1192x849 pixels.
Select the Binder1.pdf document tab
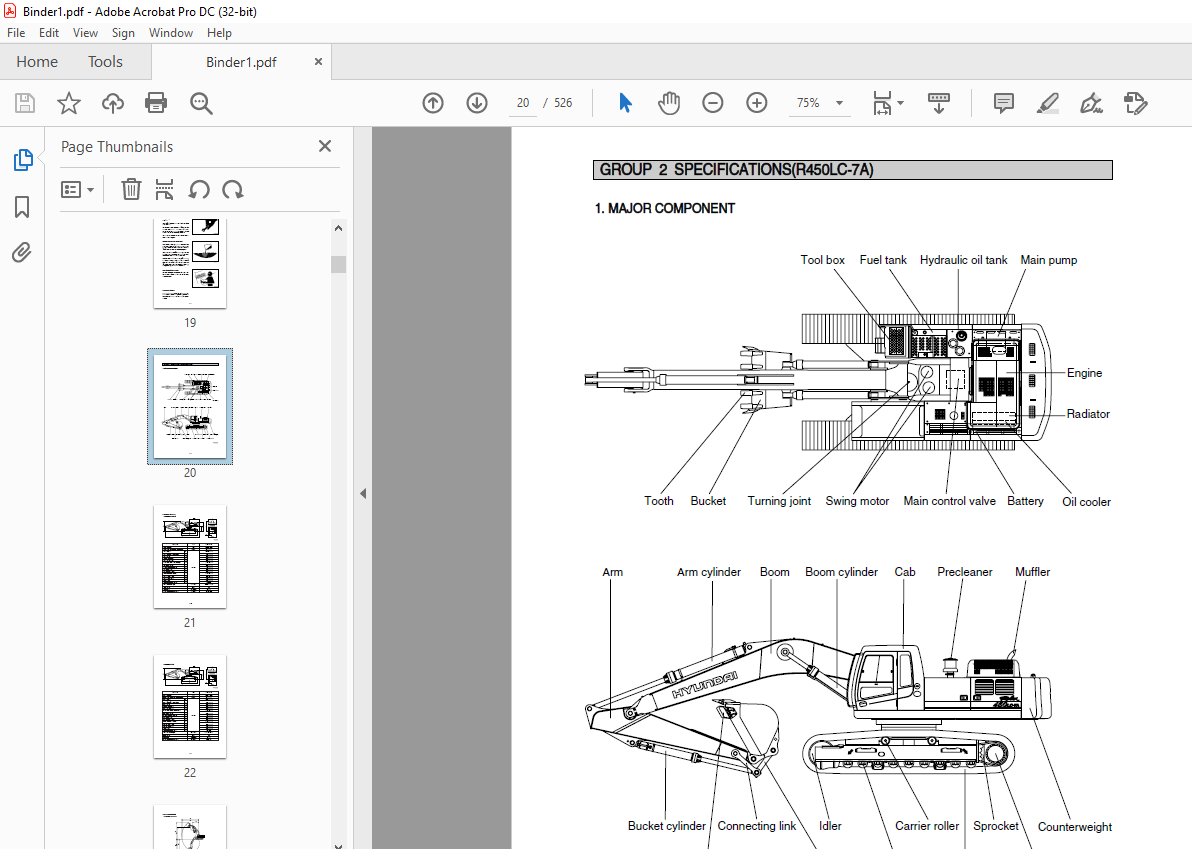pyautogui.click(x=241, y=62)
